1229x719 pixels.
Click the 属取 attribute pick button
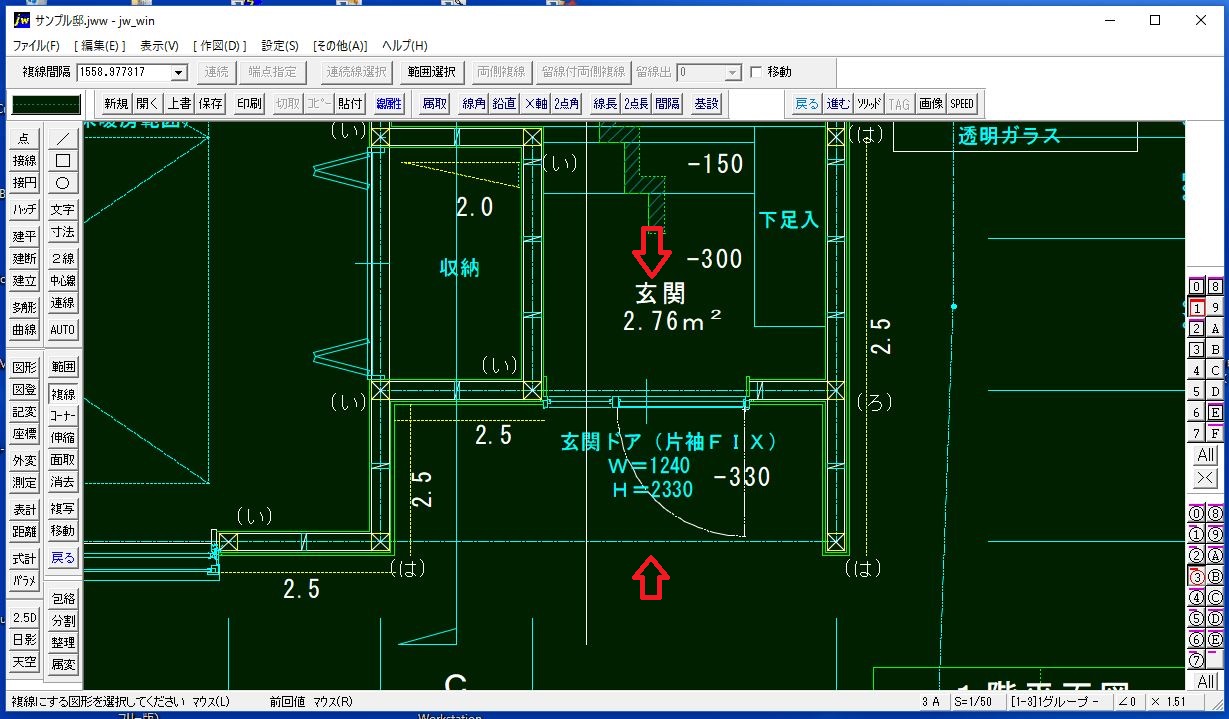pos(434,103)
